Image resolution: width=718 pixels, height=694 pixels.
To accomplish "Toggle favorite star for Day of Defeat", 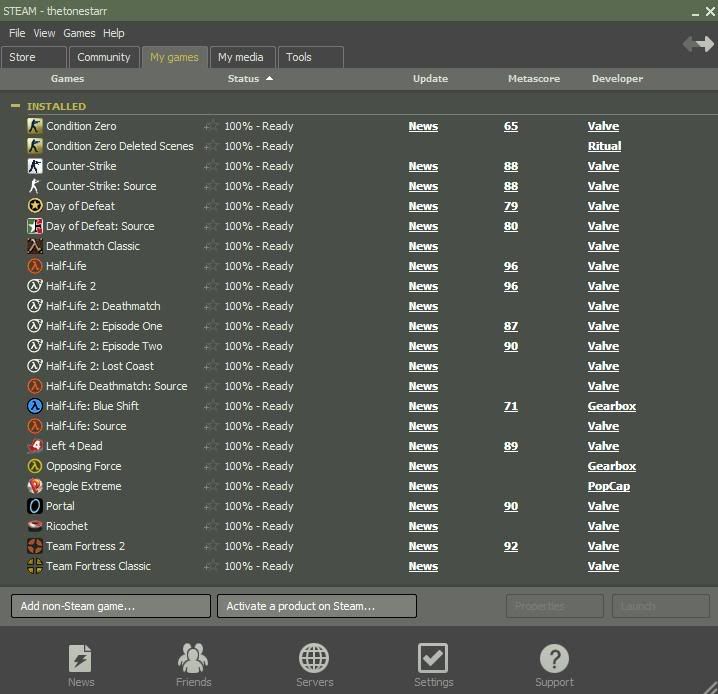I will pos(212,206).
